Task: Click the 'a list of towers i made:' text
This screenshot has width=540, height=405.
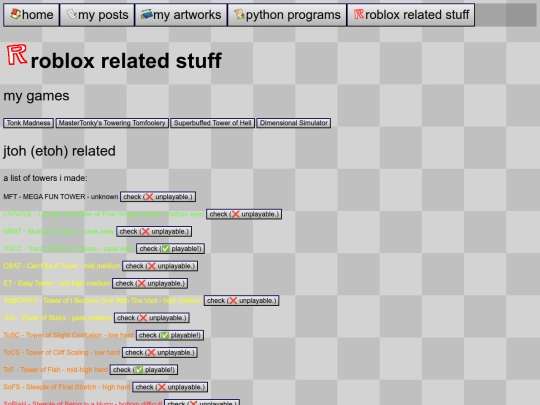Action: click(x=45, y=178)
